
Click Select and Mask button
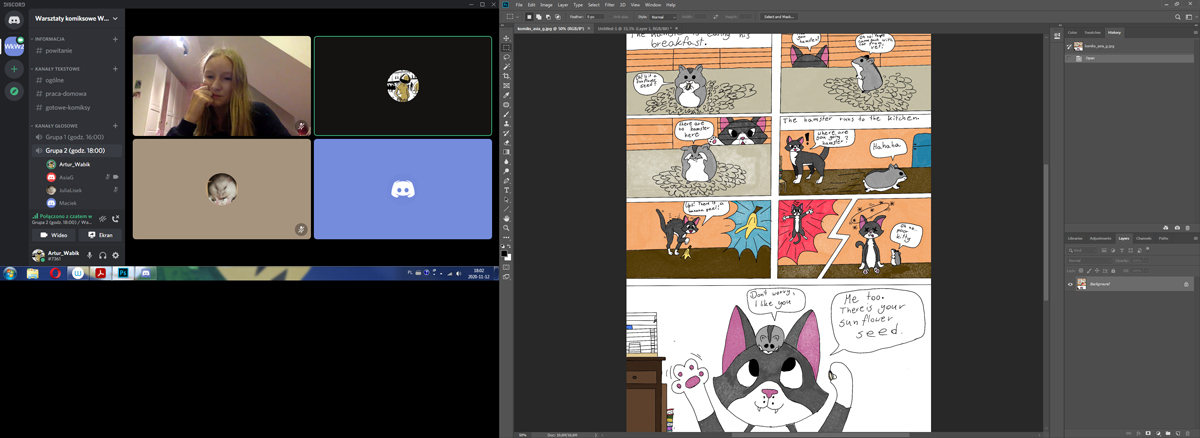pyautogui.click(x=777, y=17)
